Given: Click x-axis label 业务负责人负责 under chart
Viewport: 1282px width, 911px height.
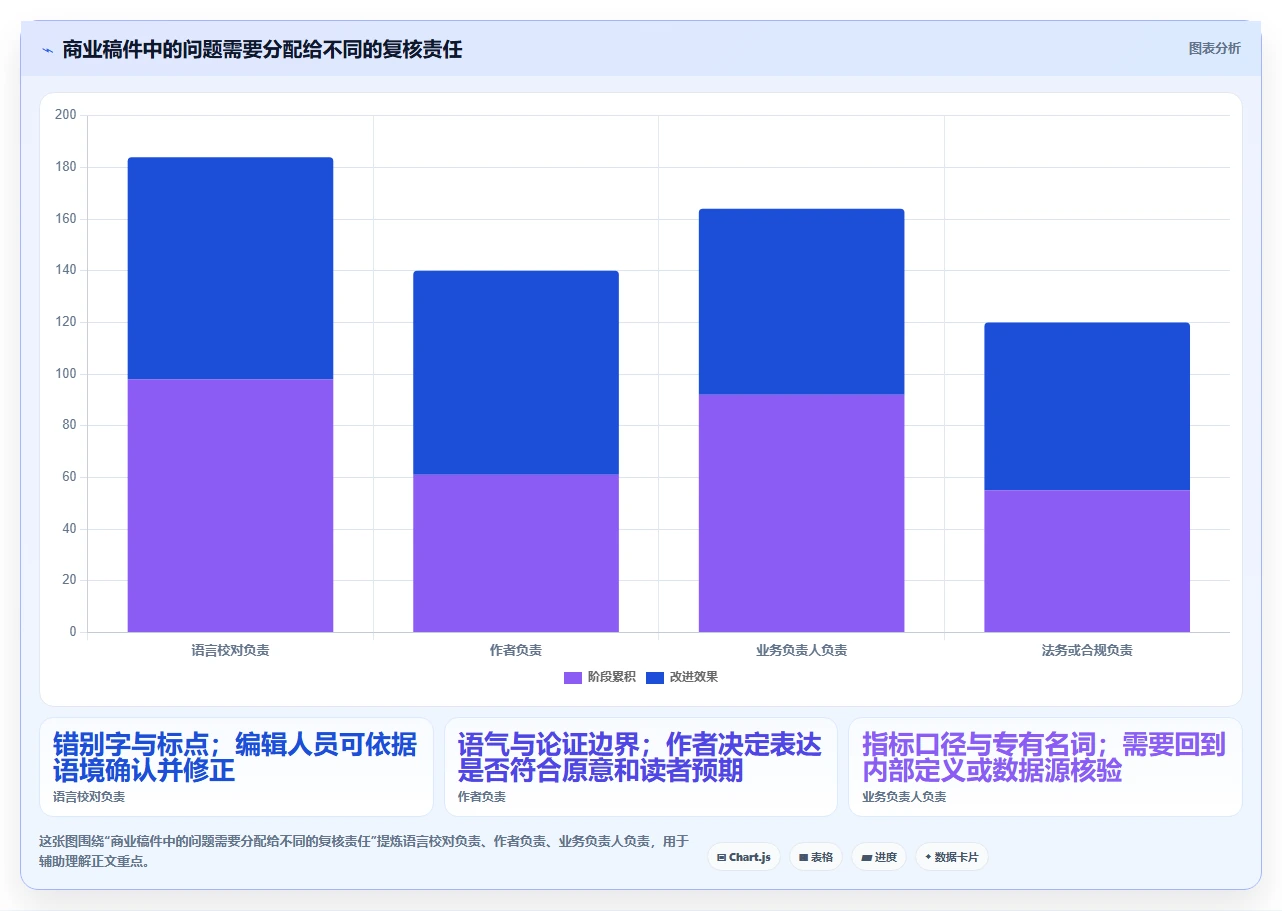Looking at the screenshot, I should point(801,650).
